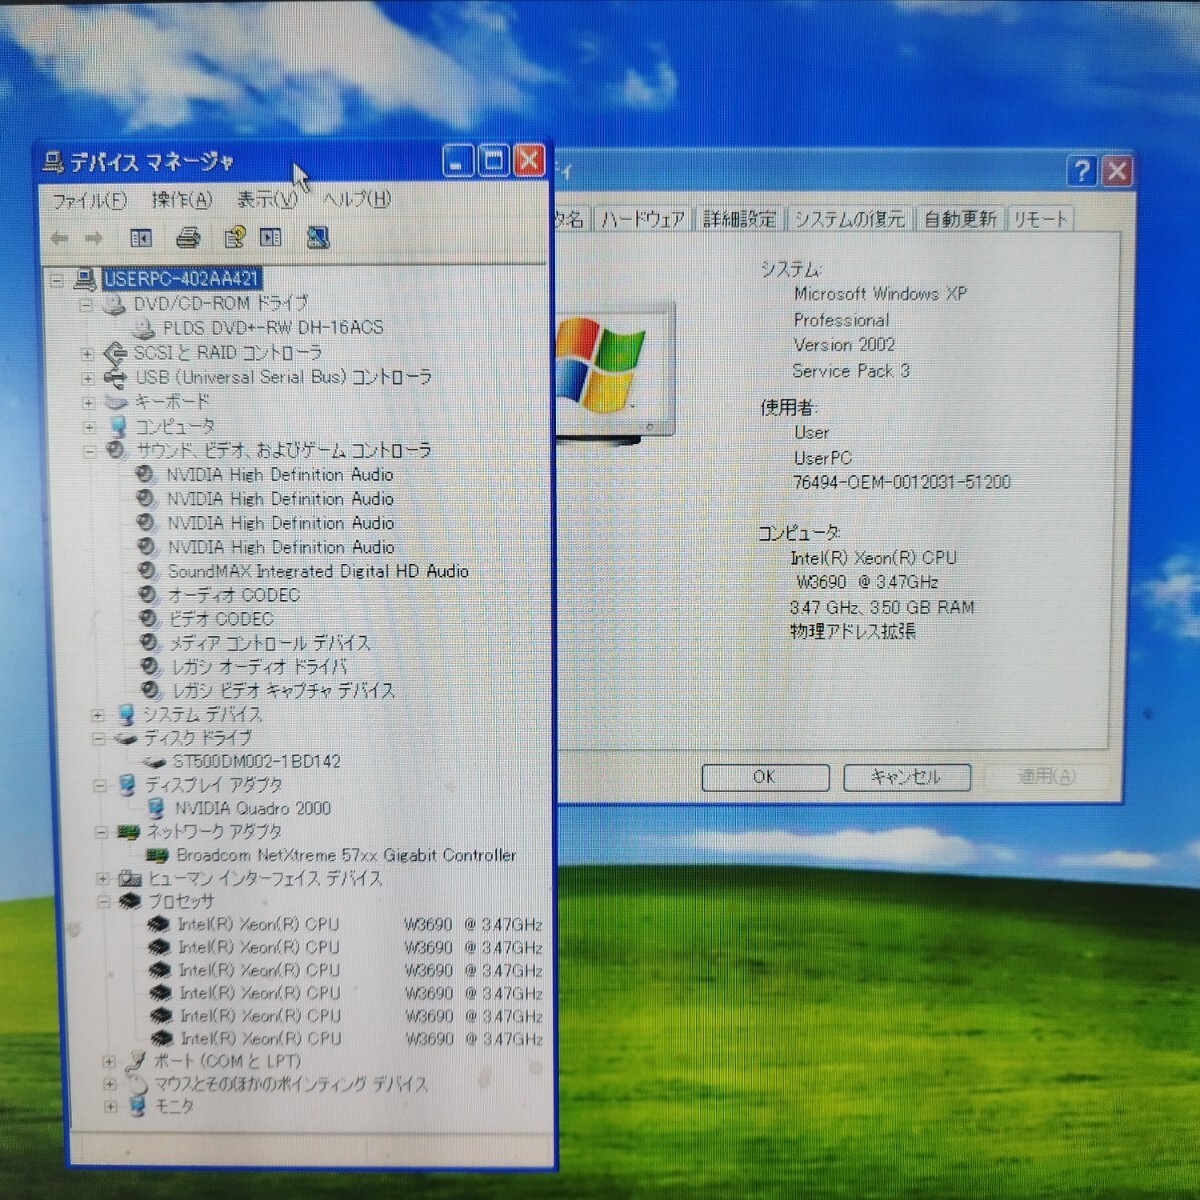Switch to the システムの復元 tab
The height and width of the screenshot is (1200, 1200).
(850, 219)
